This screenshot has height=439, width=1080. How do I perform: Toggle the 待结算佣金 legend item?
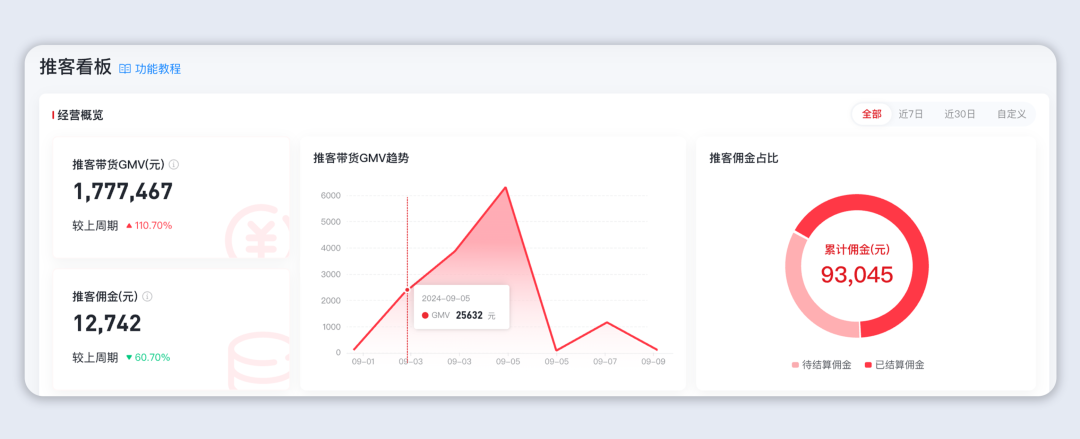(x=821, y=365)
